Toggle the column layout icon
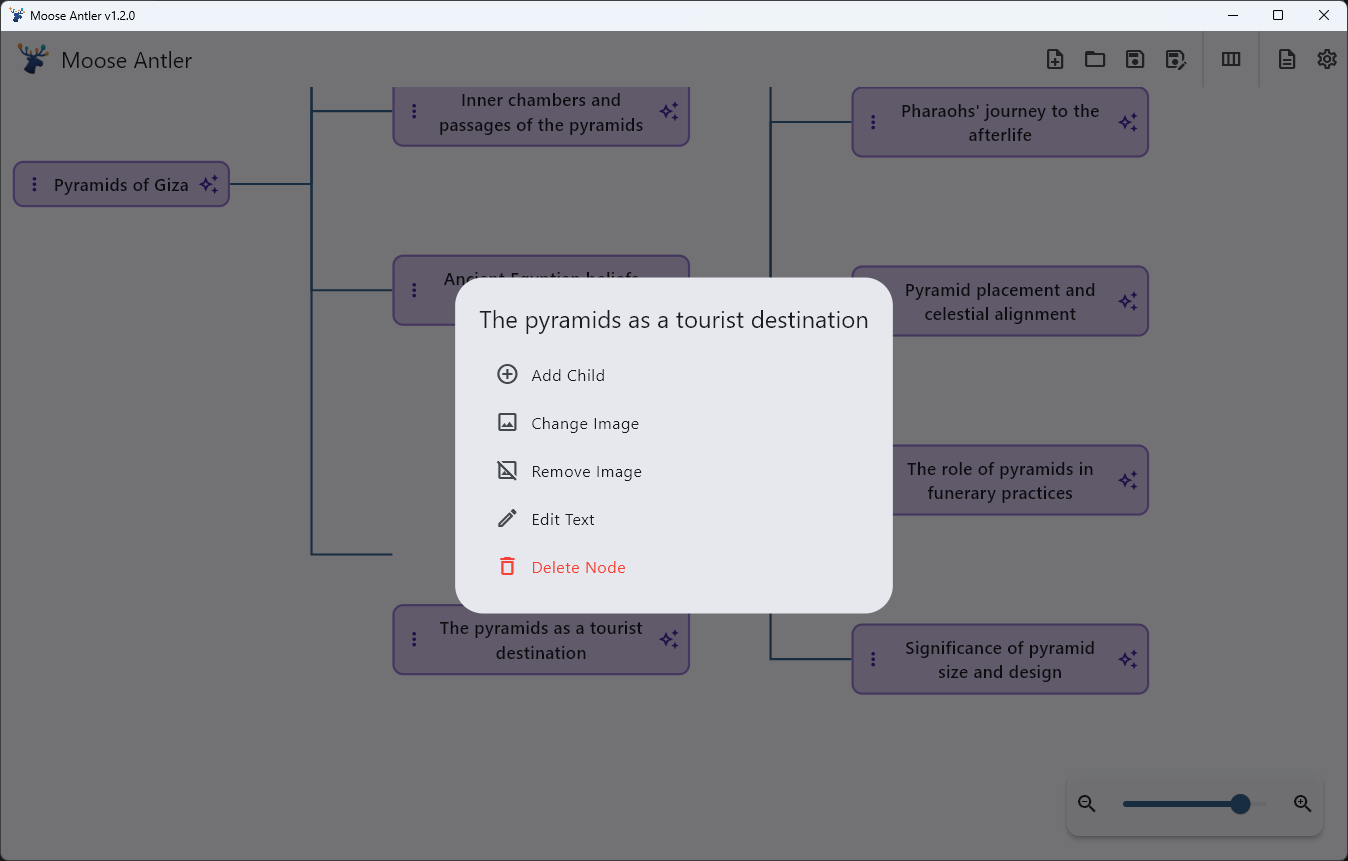1348x861 pixels. [x=1231, y=59]
